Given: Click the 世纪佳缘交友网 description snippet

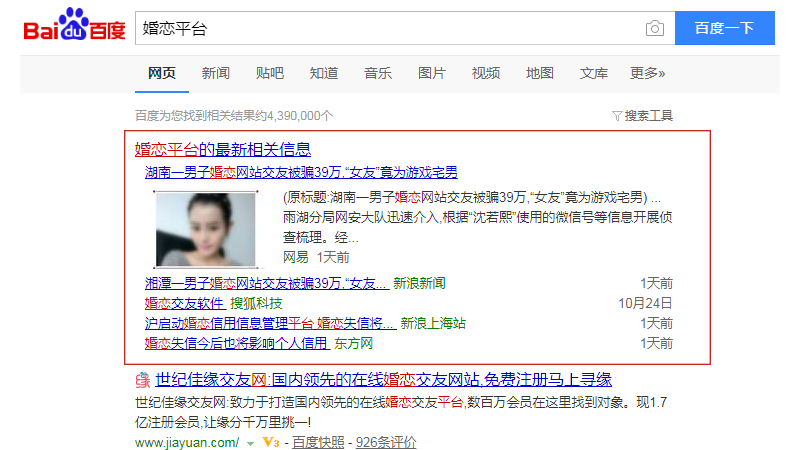Looking at the screenshot, I should (401, 412).
